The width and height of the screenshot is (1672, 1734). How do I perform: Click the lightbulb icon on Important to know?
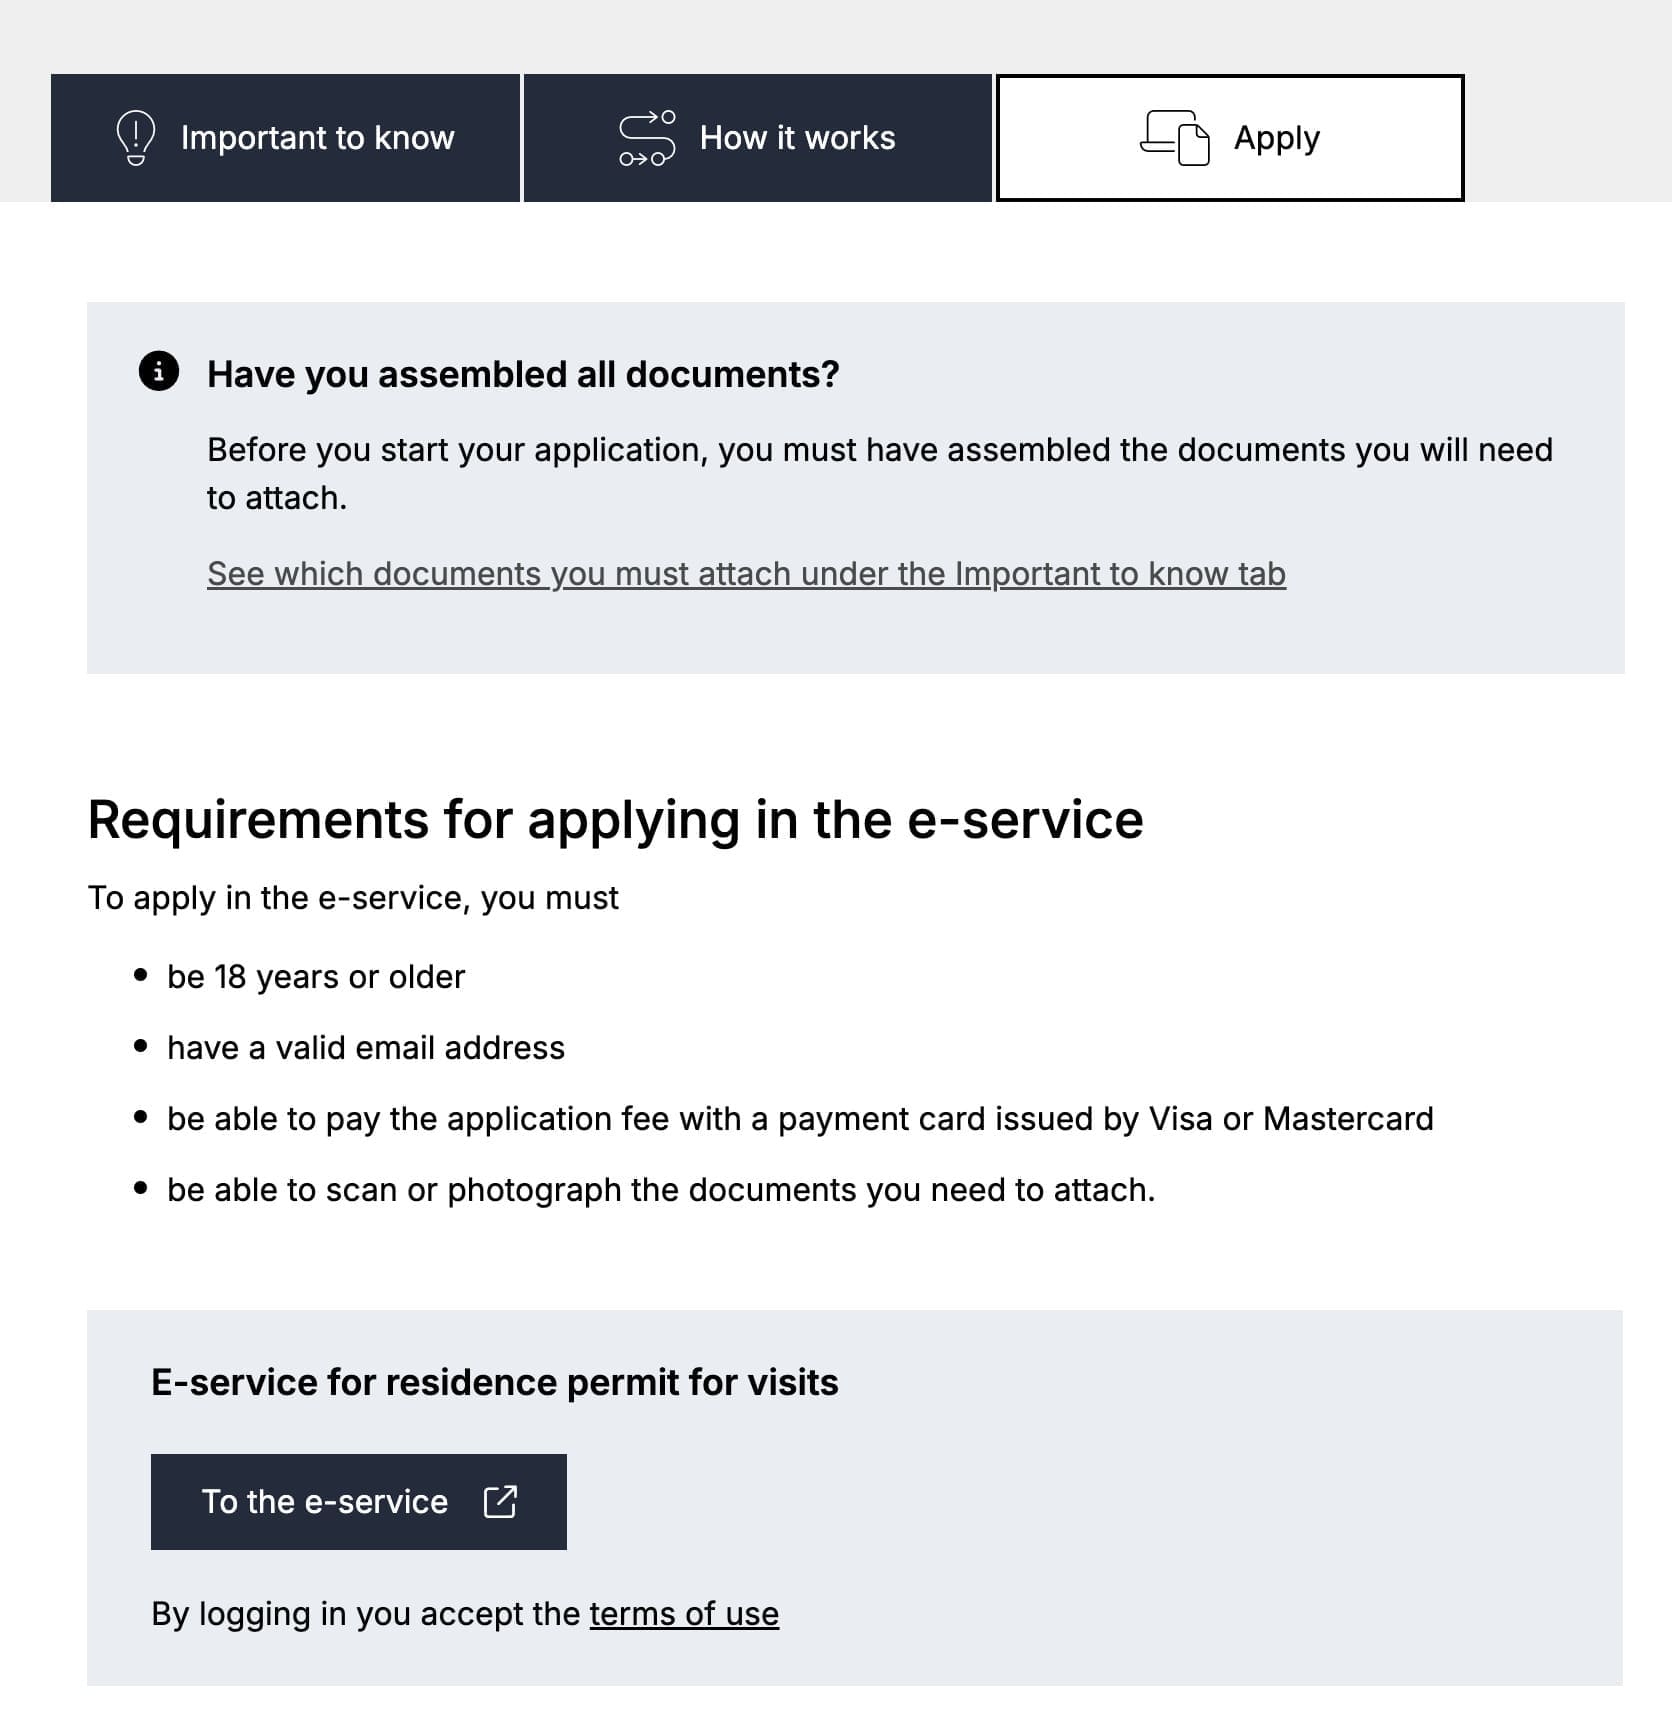pyautogui.click(x=136, y=138)
